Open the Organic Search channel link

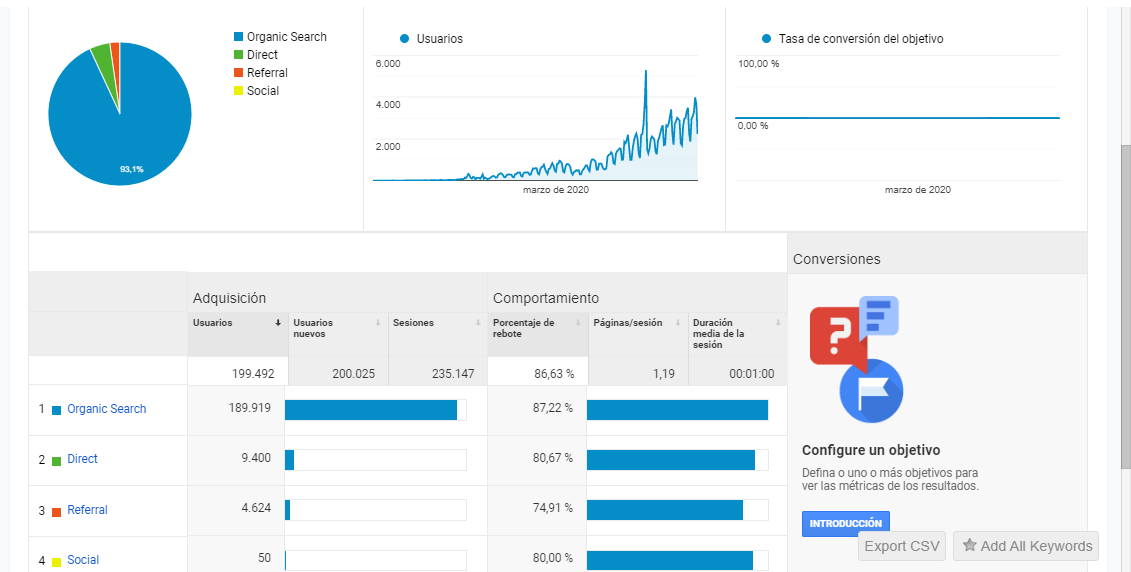pos(107,409)
